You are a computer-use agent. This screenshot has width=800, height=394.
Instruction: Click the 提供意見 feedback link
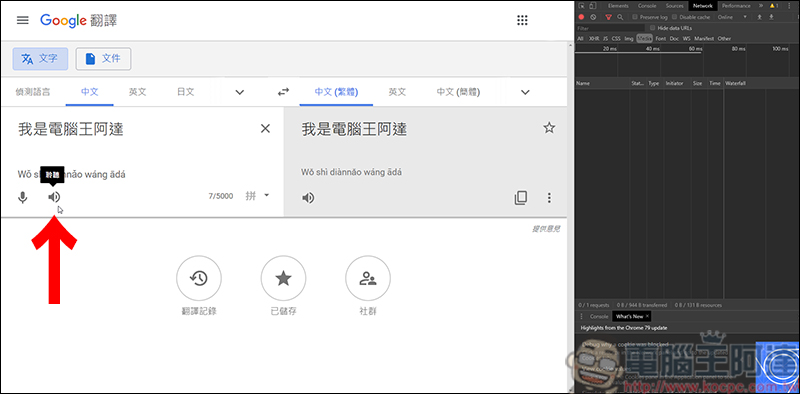pos(546,229)
